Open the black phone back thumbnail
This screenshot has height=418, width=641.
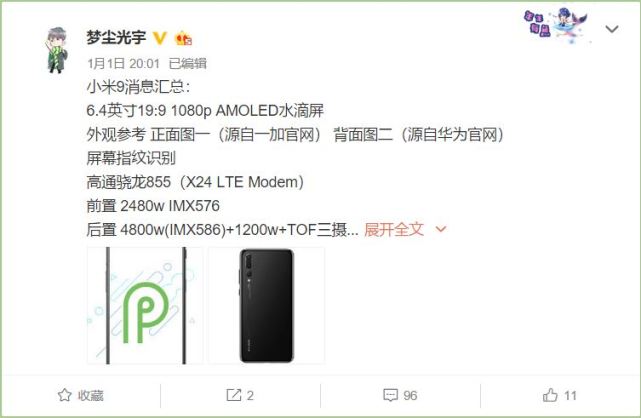[x=267, y=305]
